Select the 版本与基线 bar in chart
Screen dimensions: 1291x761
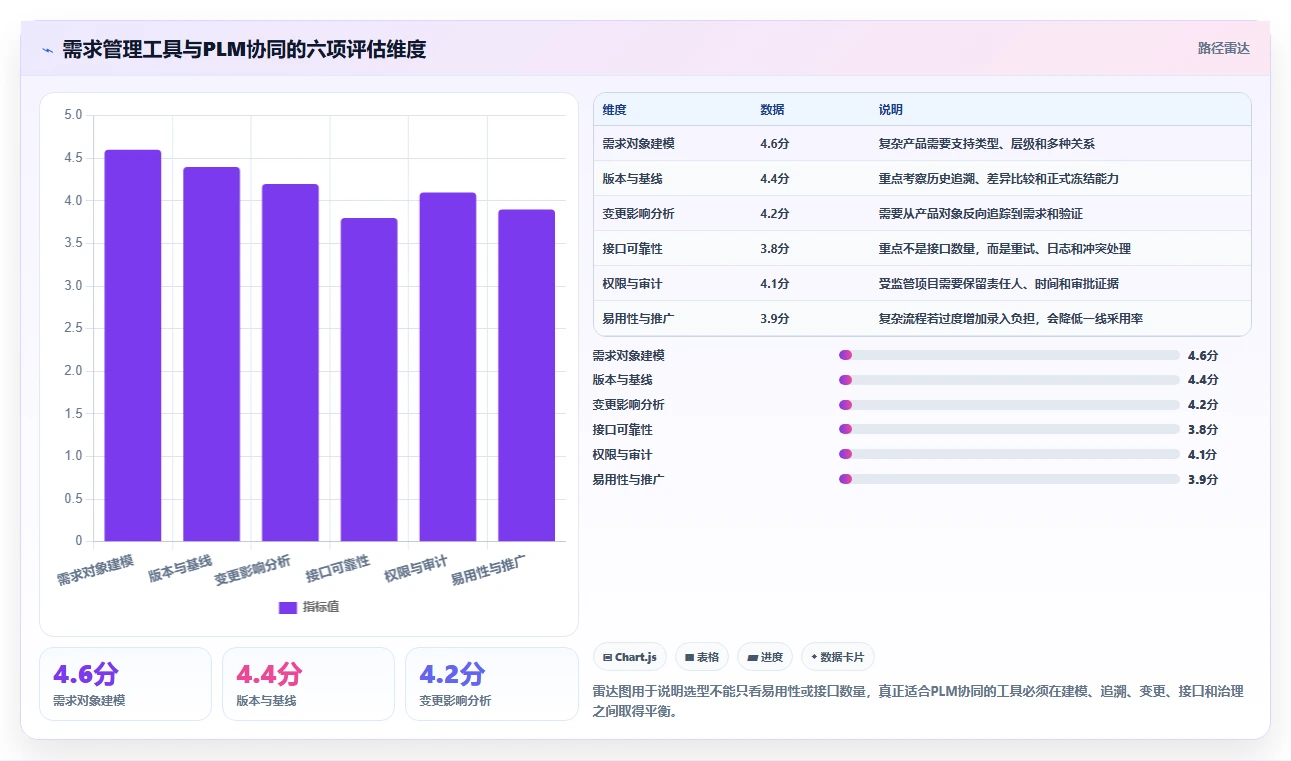211,355
